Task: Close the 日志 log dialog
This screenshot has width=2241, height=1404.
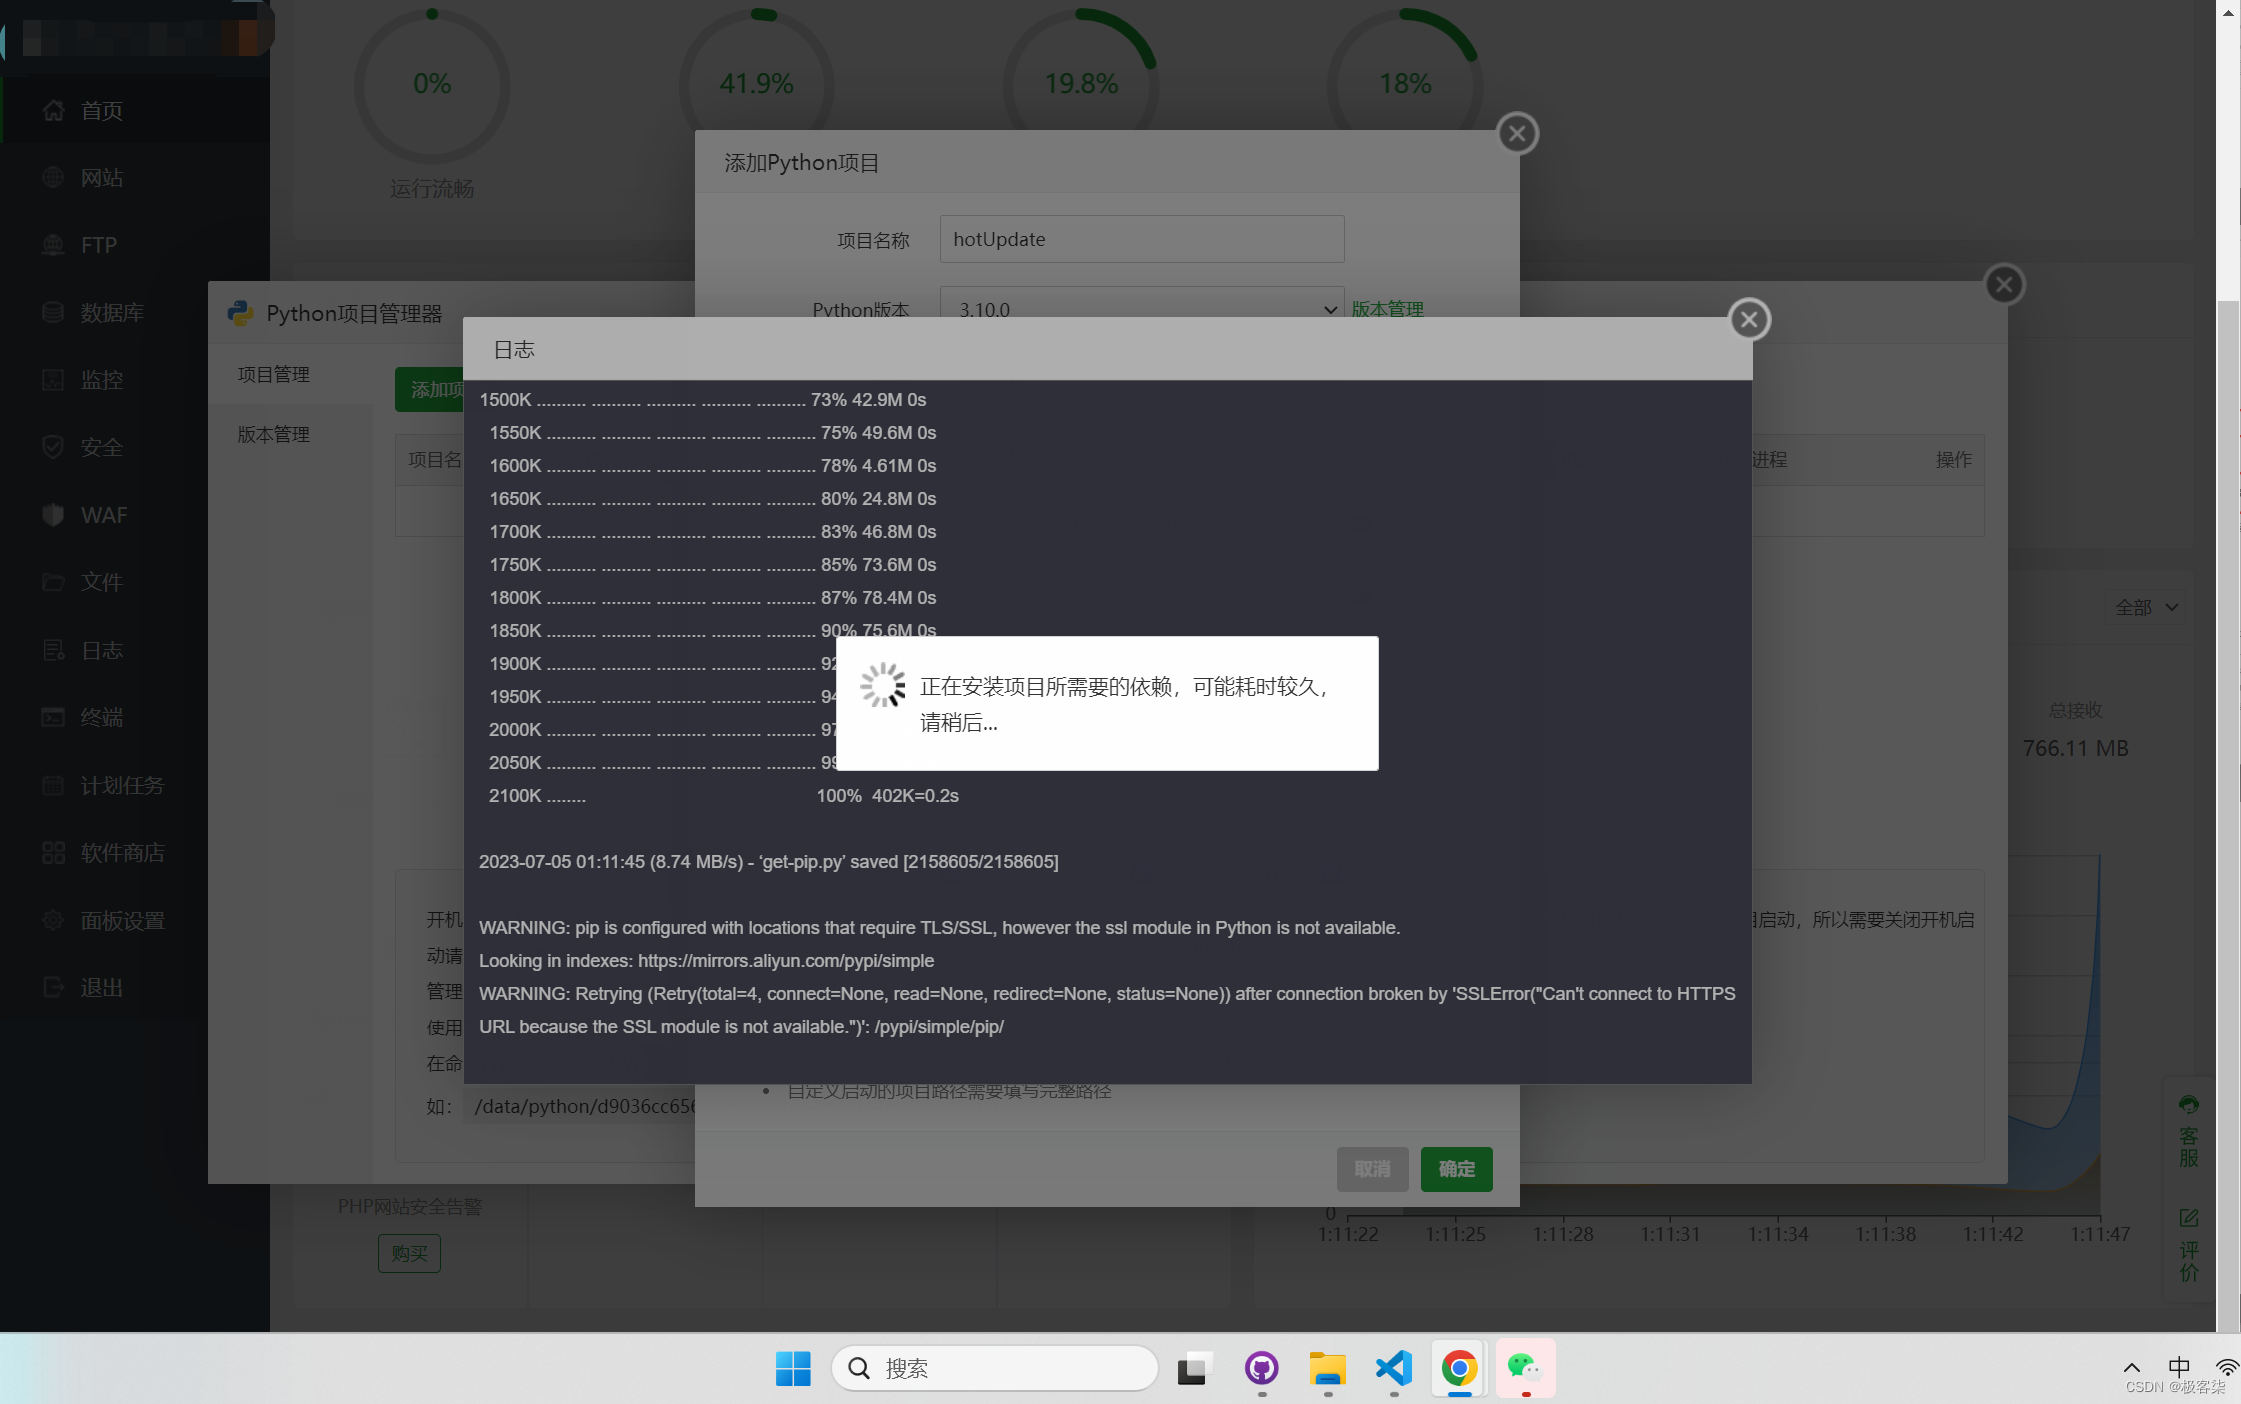Action: [x=1749, y=320]
